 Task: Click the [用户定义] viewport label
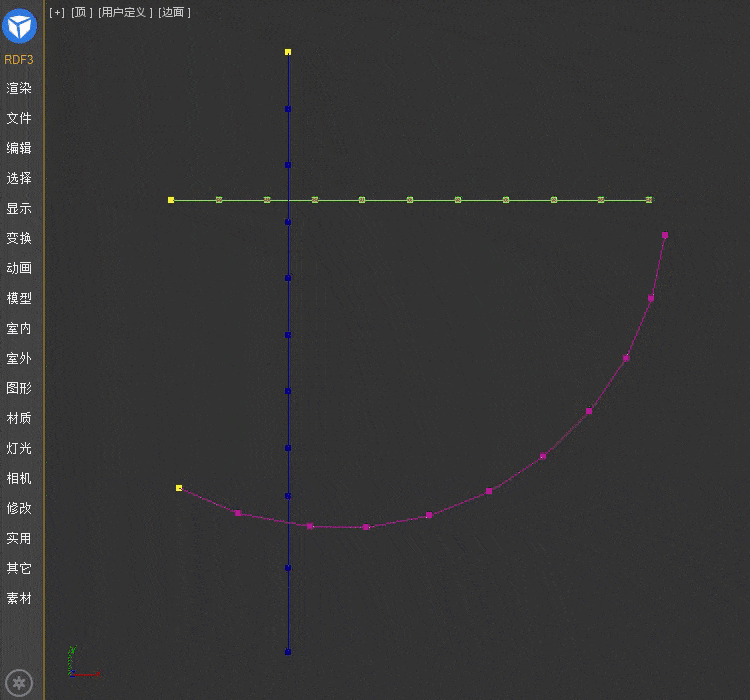(x=125, y=12)
